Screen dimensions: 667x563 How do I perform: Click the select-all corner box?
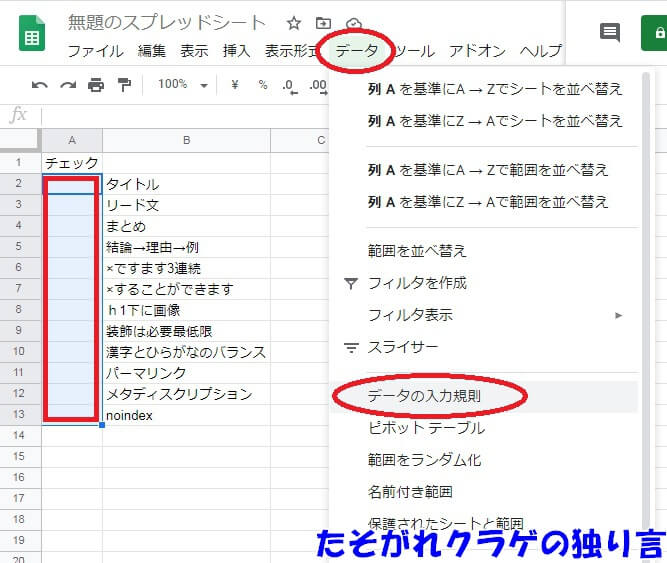click(20, 140)
